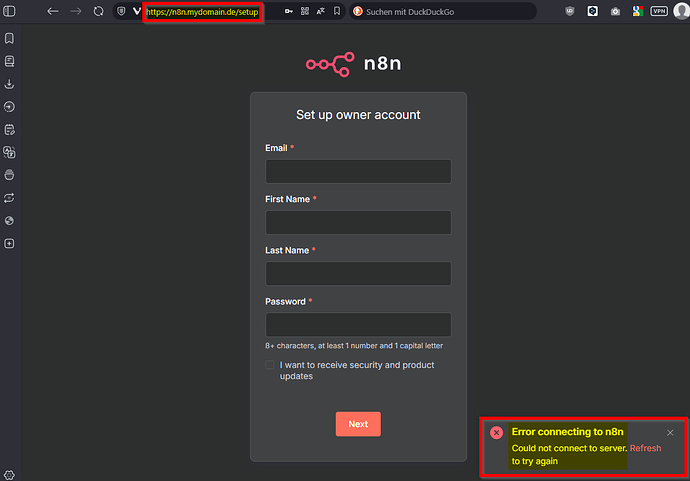Click the red error icon in the notification
Image resolution: width=690 pixels, height=481 pixels.
[x=496, y=433]
